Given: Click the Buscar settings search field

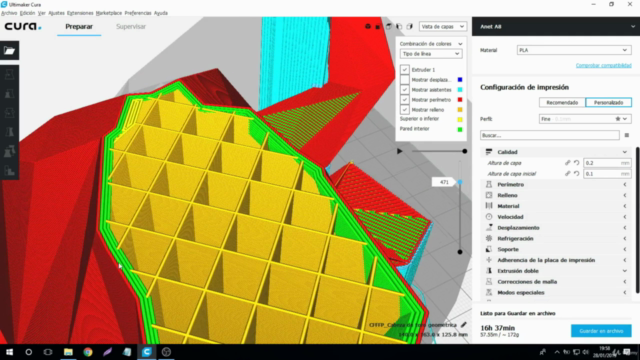Looking at the screenshot, I should click(549, 135).
